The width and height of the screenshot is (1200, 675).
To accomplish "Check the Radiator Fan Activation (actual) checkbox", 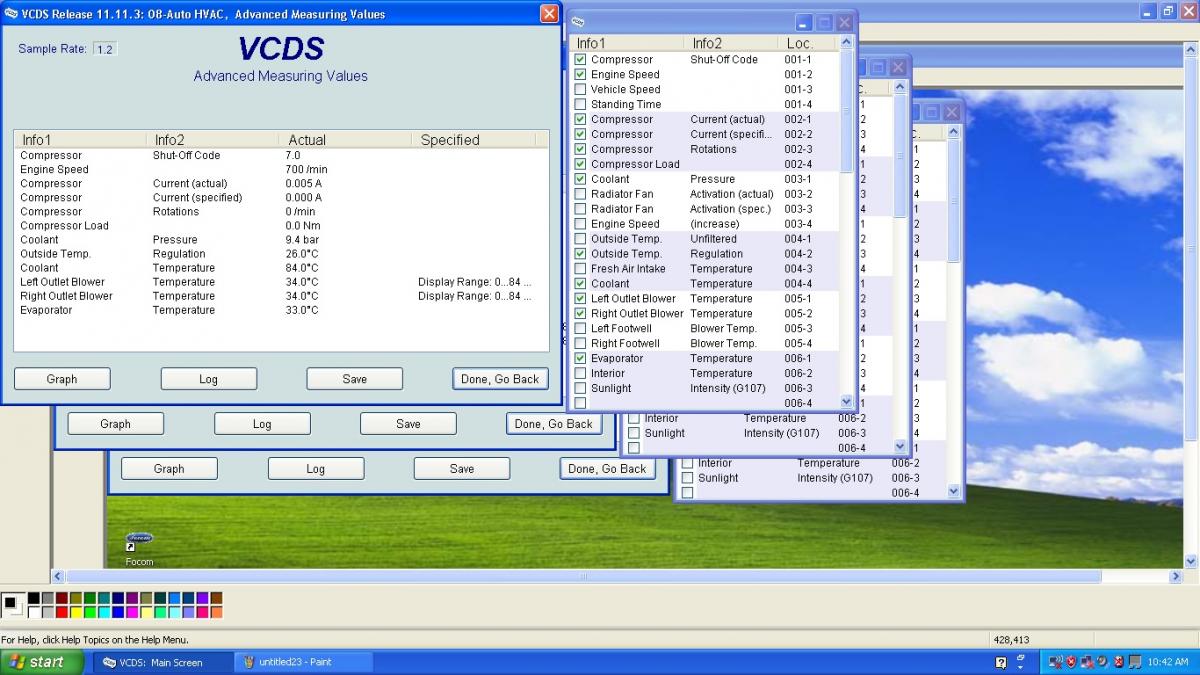I will [x=580, y=194].
